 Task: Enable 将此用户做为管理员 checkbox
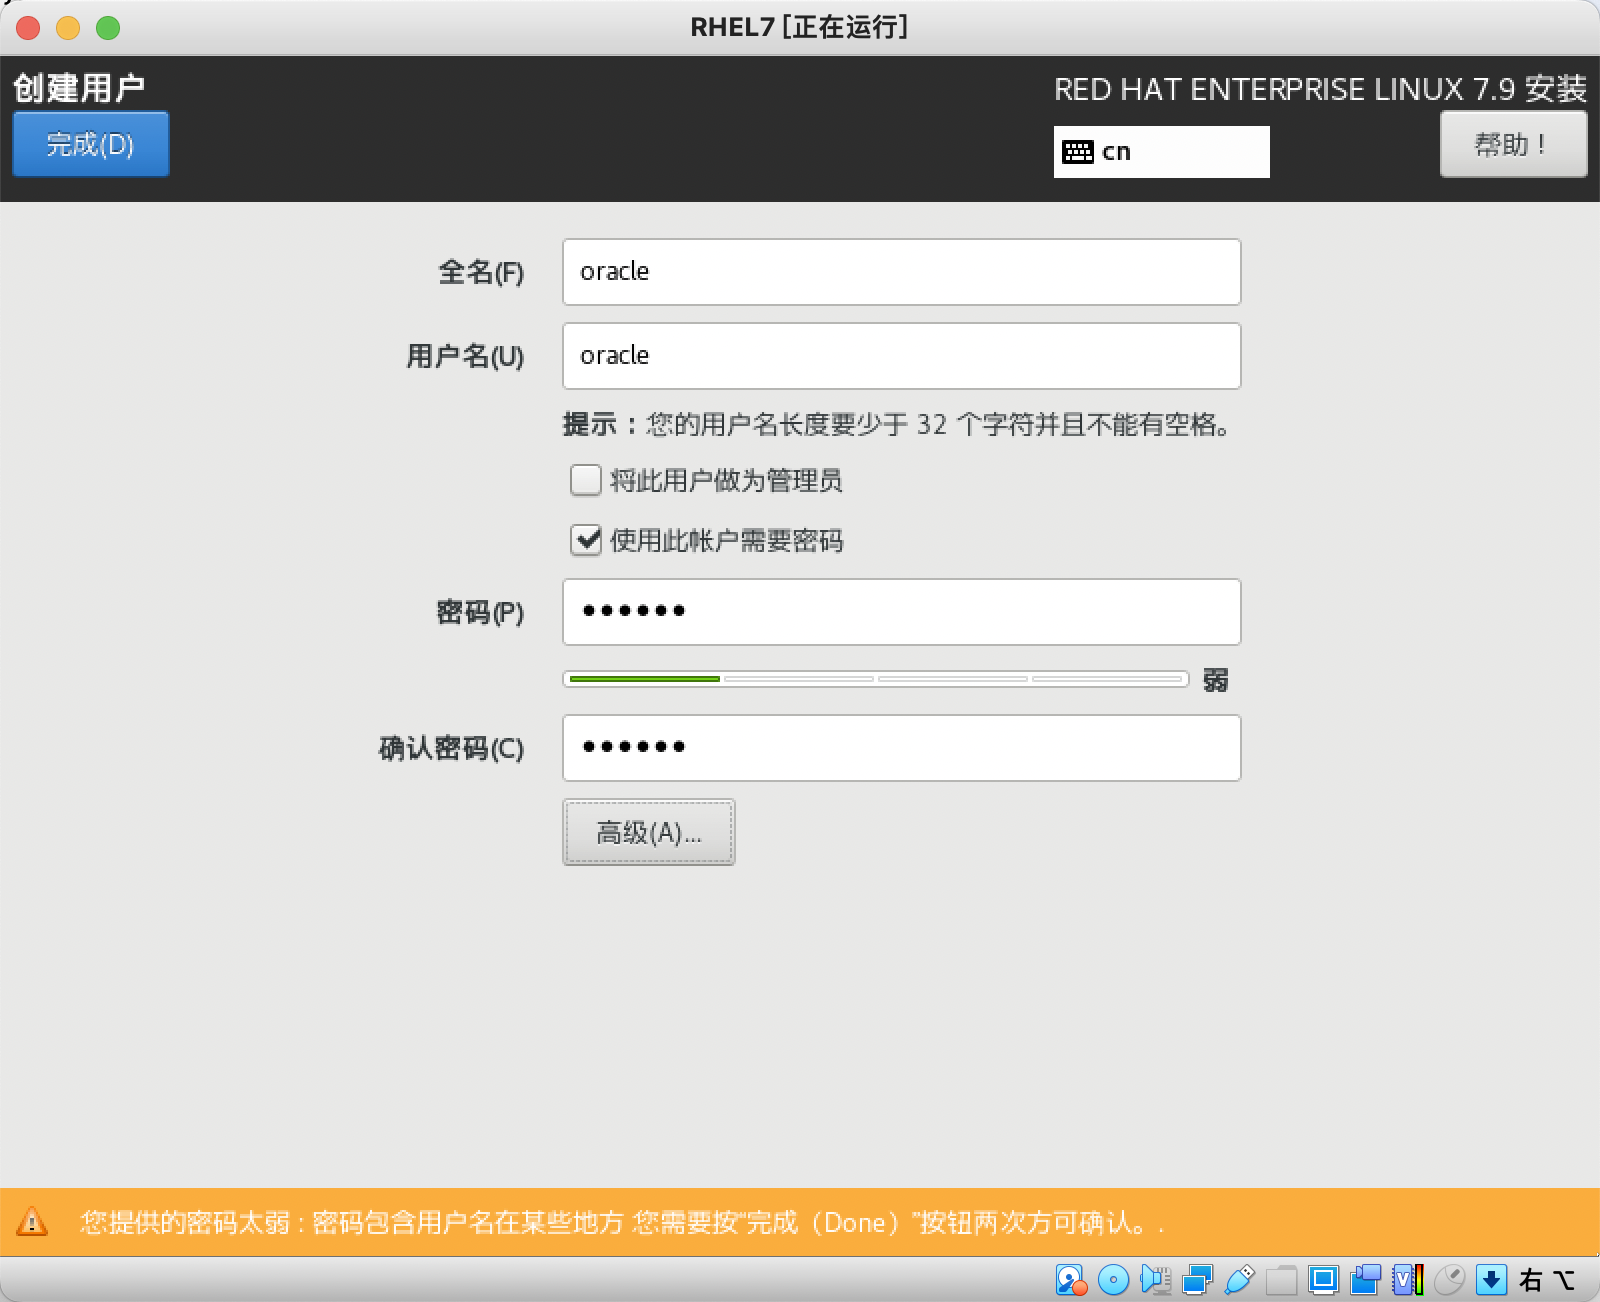pos(586,480)
